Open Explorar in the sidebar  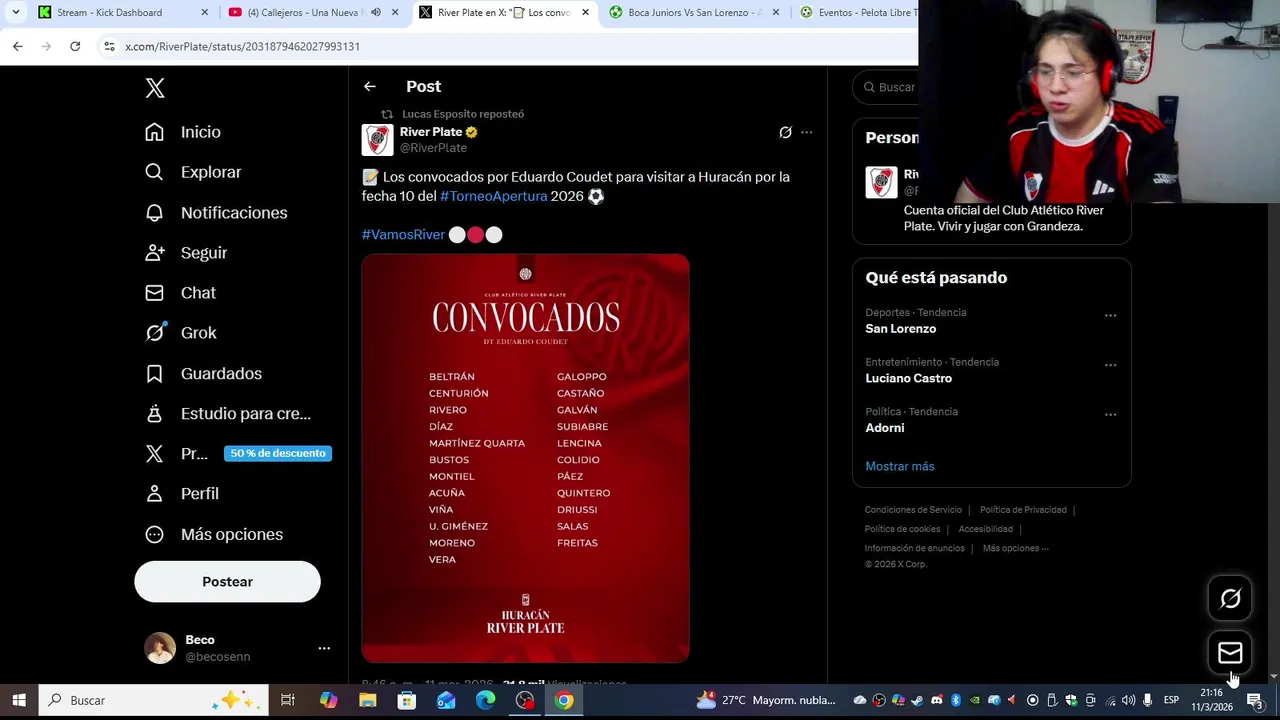pos(193,172)
